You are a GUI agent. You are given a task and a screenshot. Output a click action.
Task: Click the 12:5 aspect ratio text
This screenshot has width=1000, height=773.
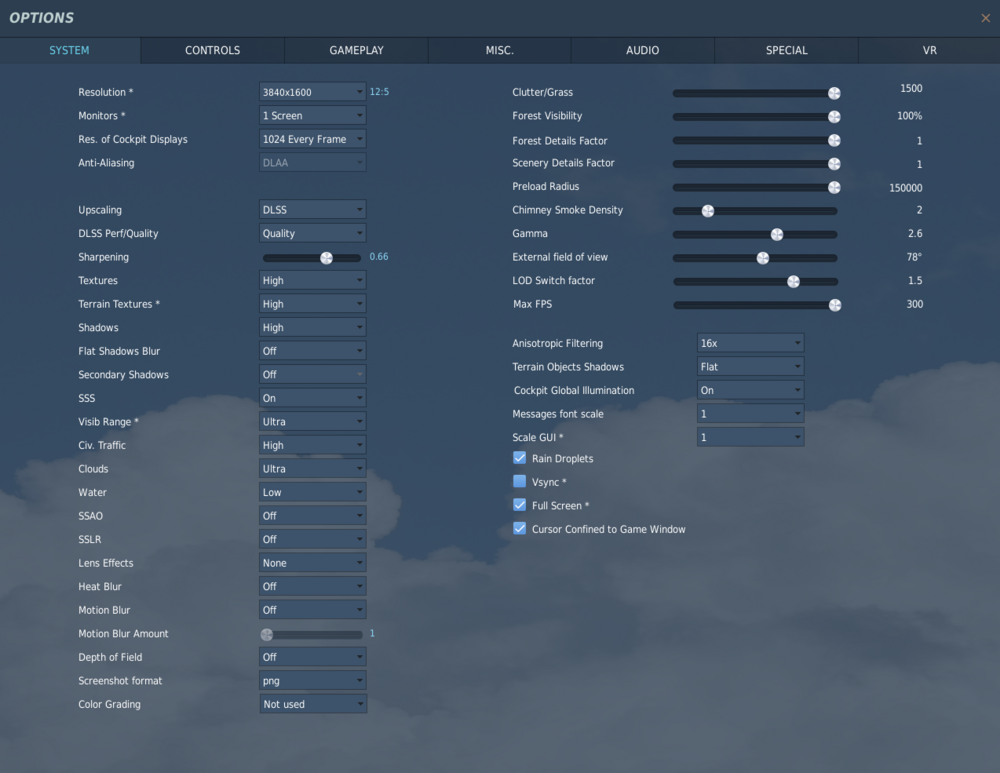click(x=379, y=92)
